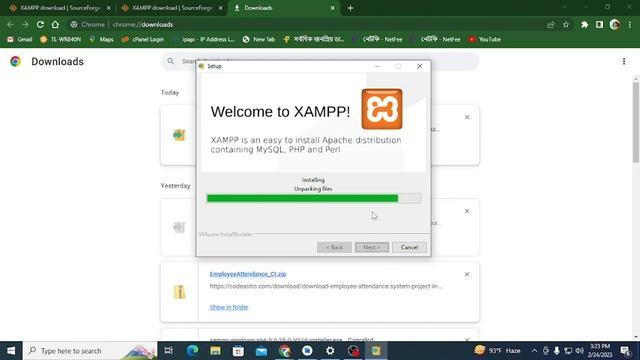Open Microsoft Store from taskbar
This screenshot has height=360, width=640.
pyautogui.click(x=238, y=351)
